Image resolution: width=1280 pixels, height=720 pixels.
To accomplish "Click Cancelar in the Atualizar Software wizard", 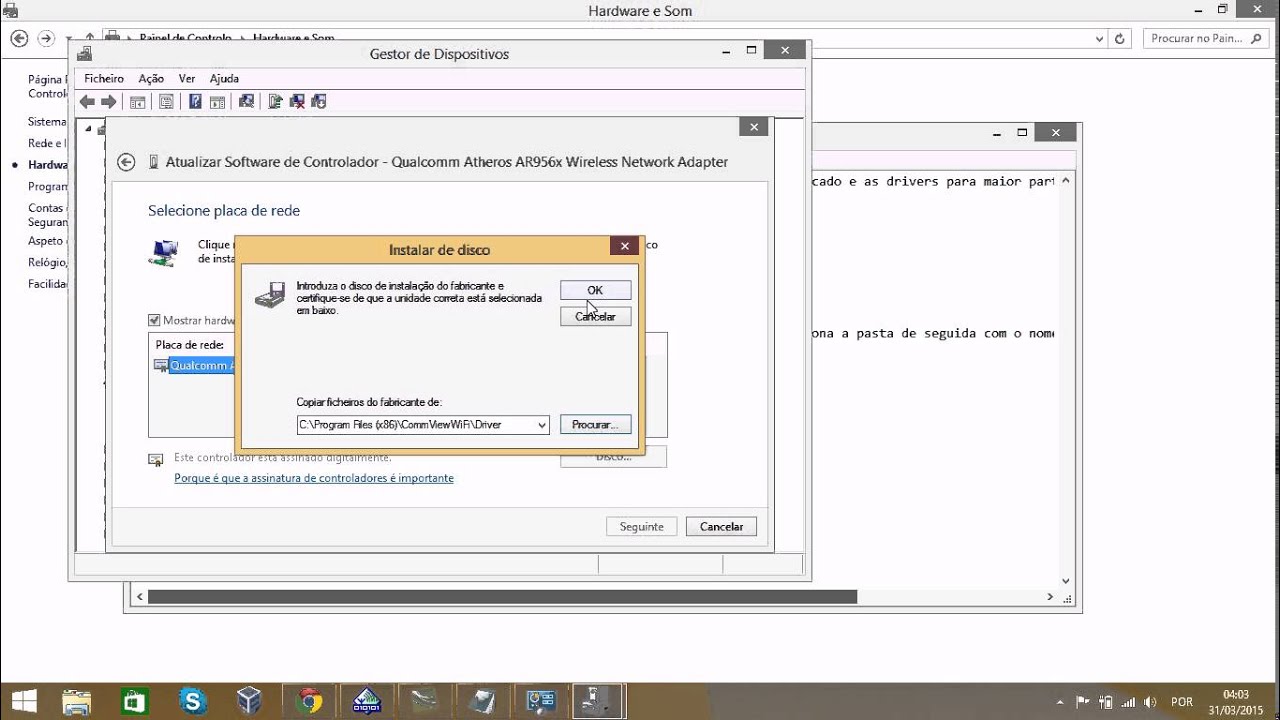I will pos(721,526).
